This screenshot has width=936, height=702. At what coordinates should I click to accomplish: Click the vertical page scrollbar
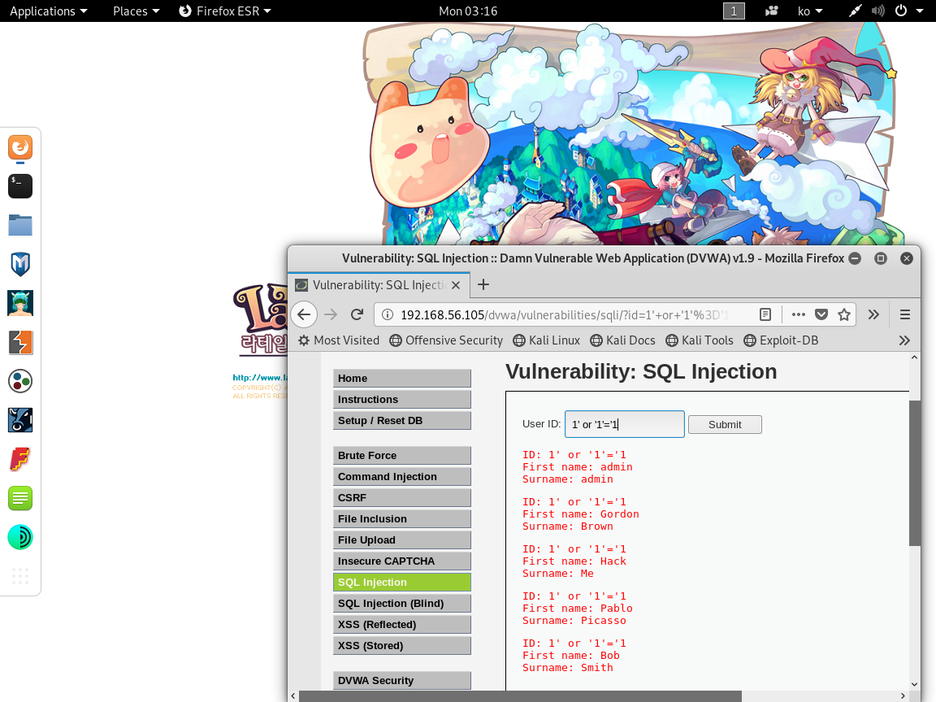tap(914, 473)
